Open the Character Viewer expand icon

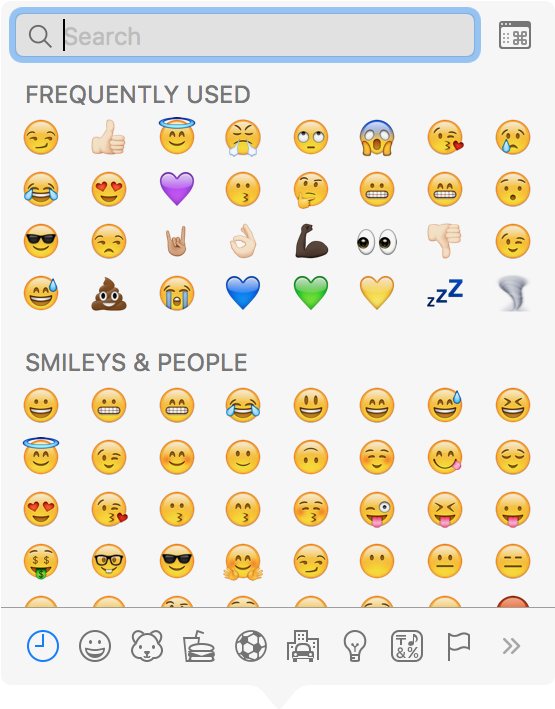pyautogui.click(x=515, y=35)
